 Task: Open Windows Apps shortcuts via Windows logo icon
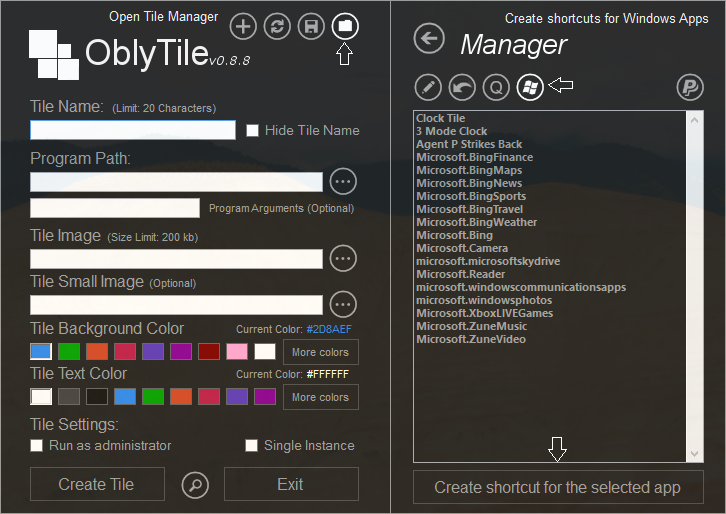530,87
